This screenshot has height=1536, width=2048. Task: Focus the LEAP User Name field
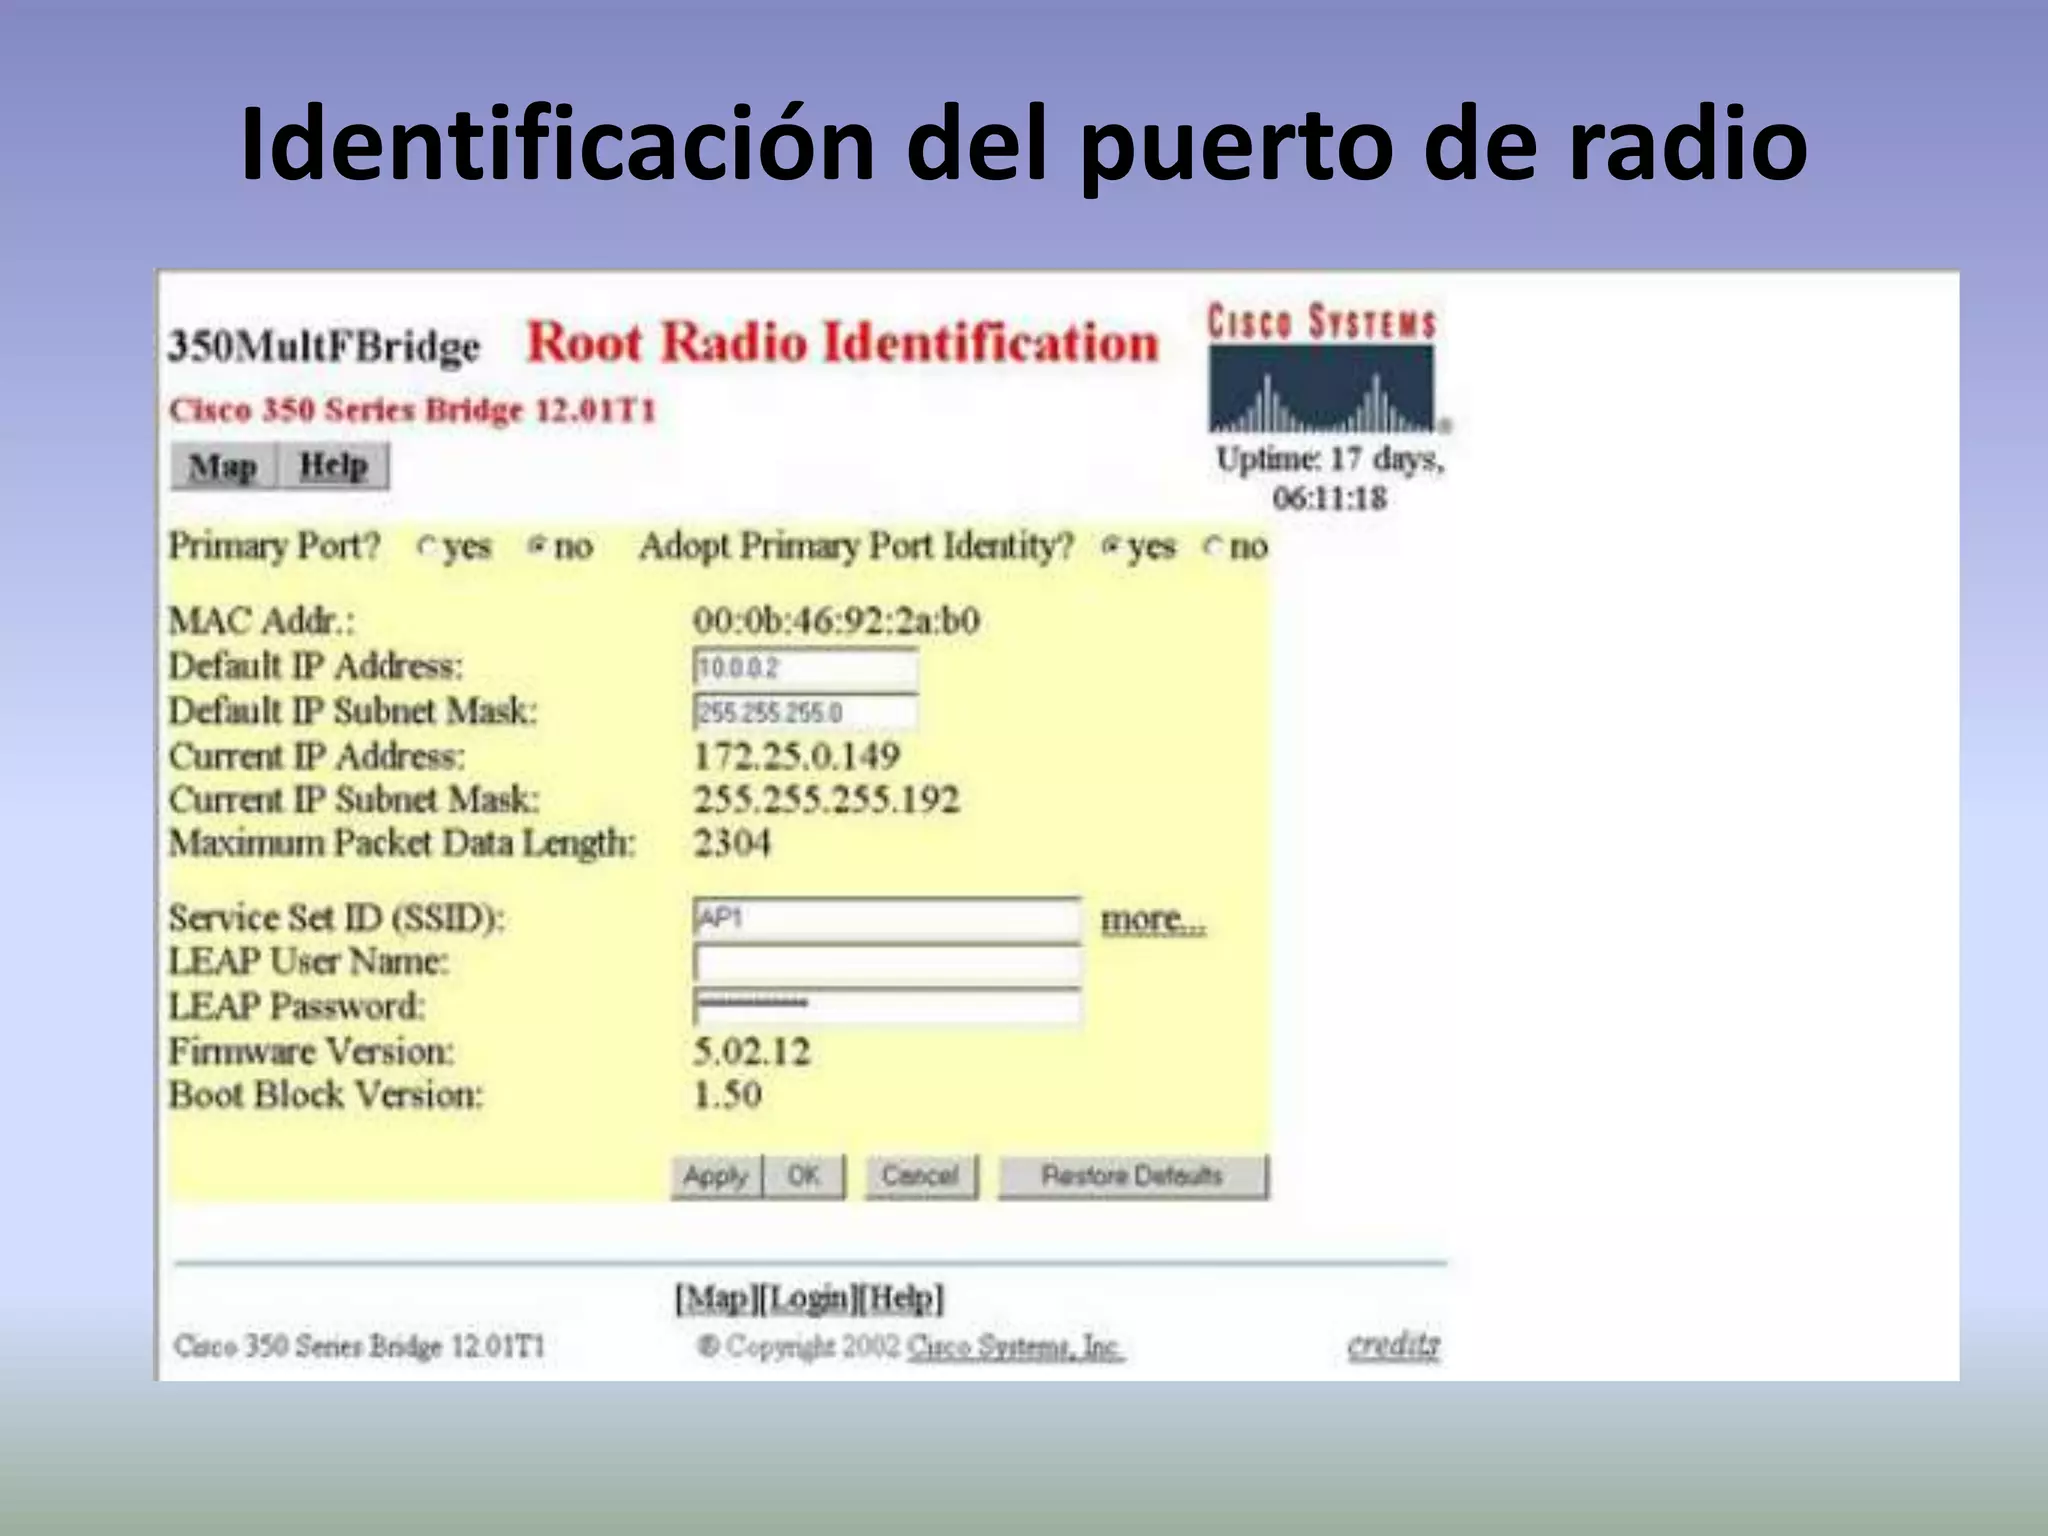coord(887,963)
